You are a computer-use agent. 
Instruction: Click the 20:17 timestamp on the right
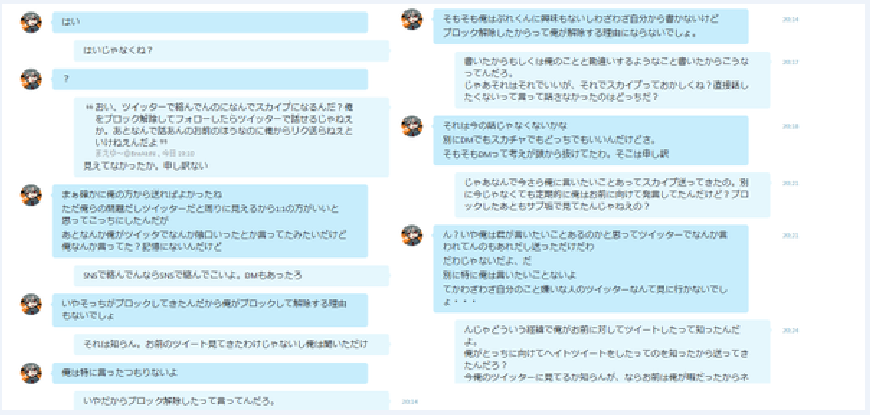[x=790, y=62]
